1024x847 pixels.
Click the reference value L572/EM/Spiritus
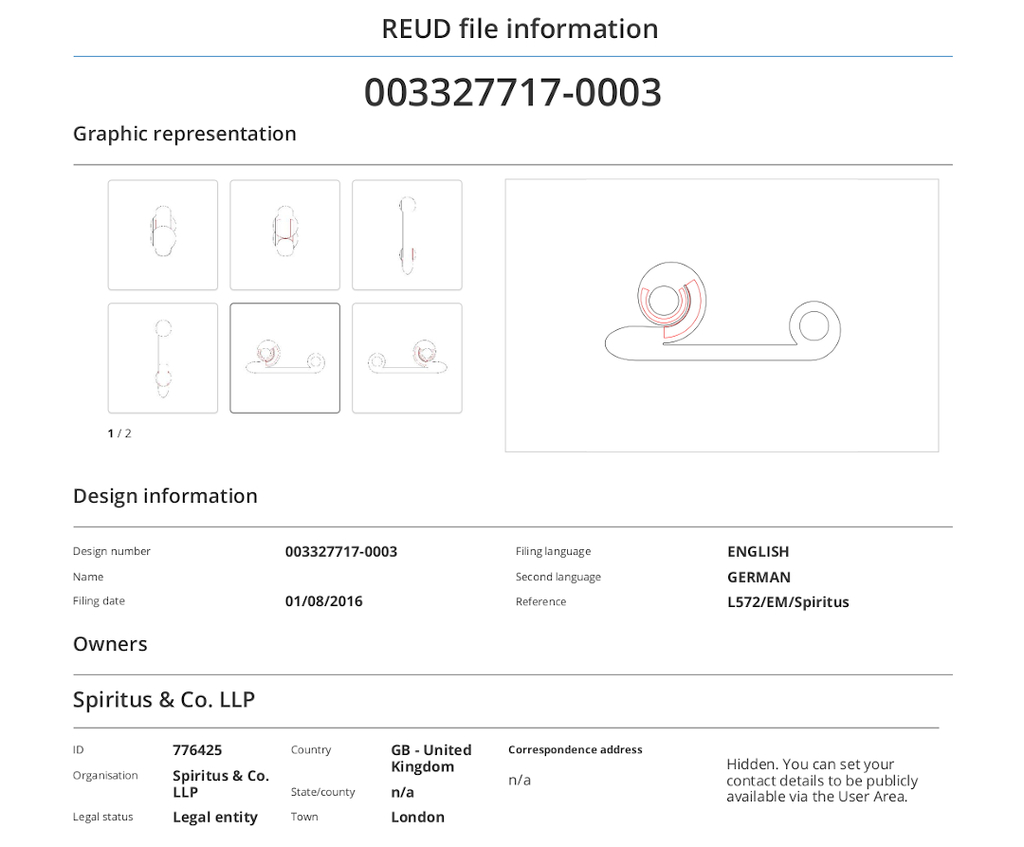788,602
